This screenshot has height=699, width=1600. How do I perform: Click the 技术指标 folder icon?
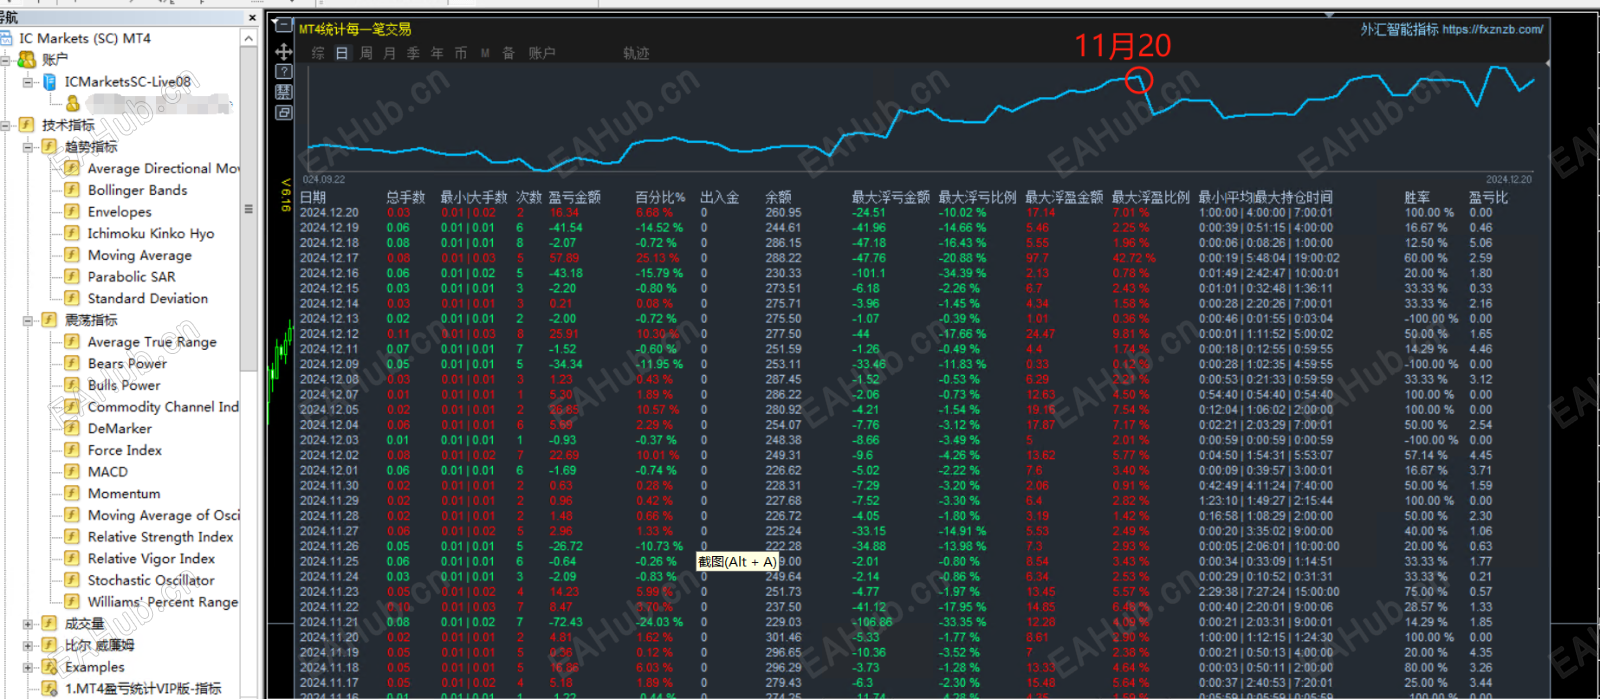click(27, 125)
